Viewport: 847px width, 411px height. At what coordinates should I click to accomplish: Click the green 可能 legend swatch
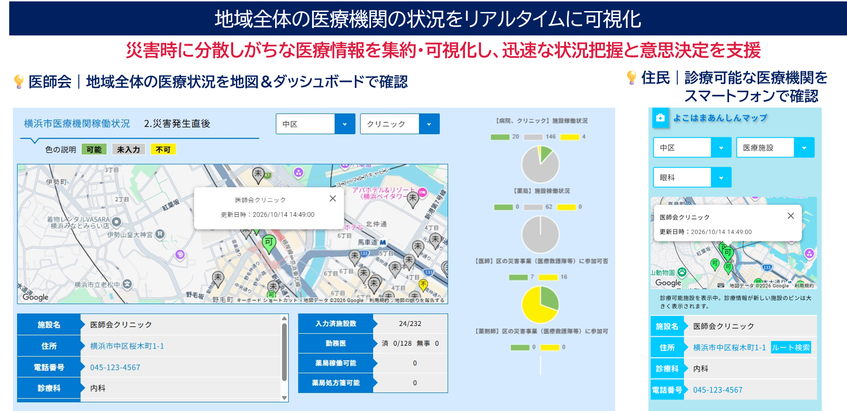pos(94,150)
